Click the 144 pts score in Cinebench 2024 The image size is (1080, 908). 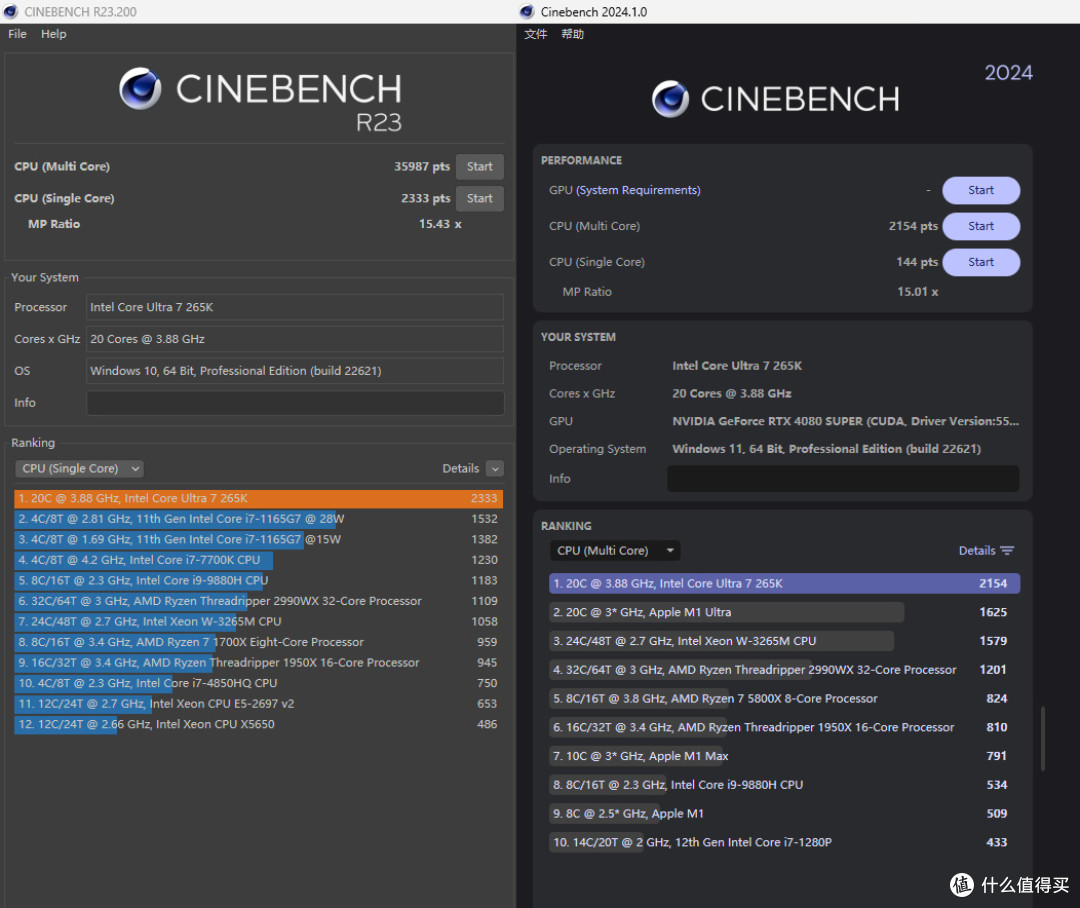pyautogui.click(x=917, y=262)
